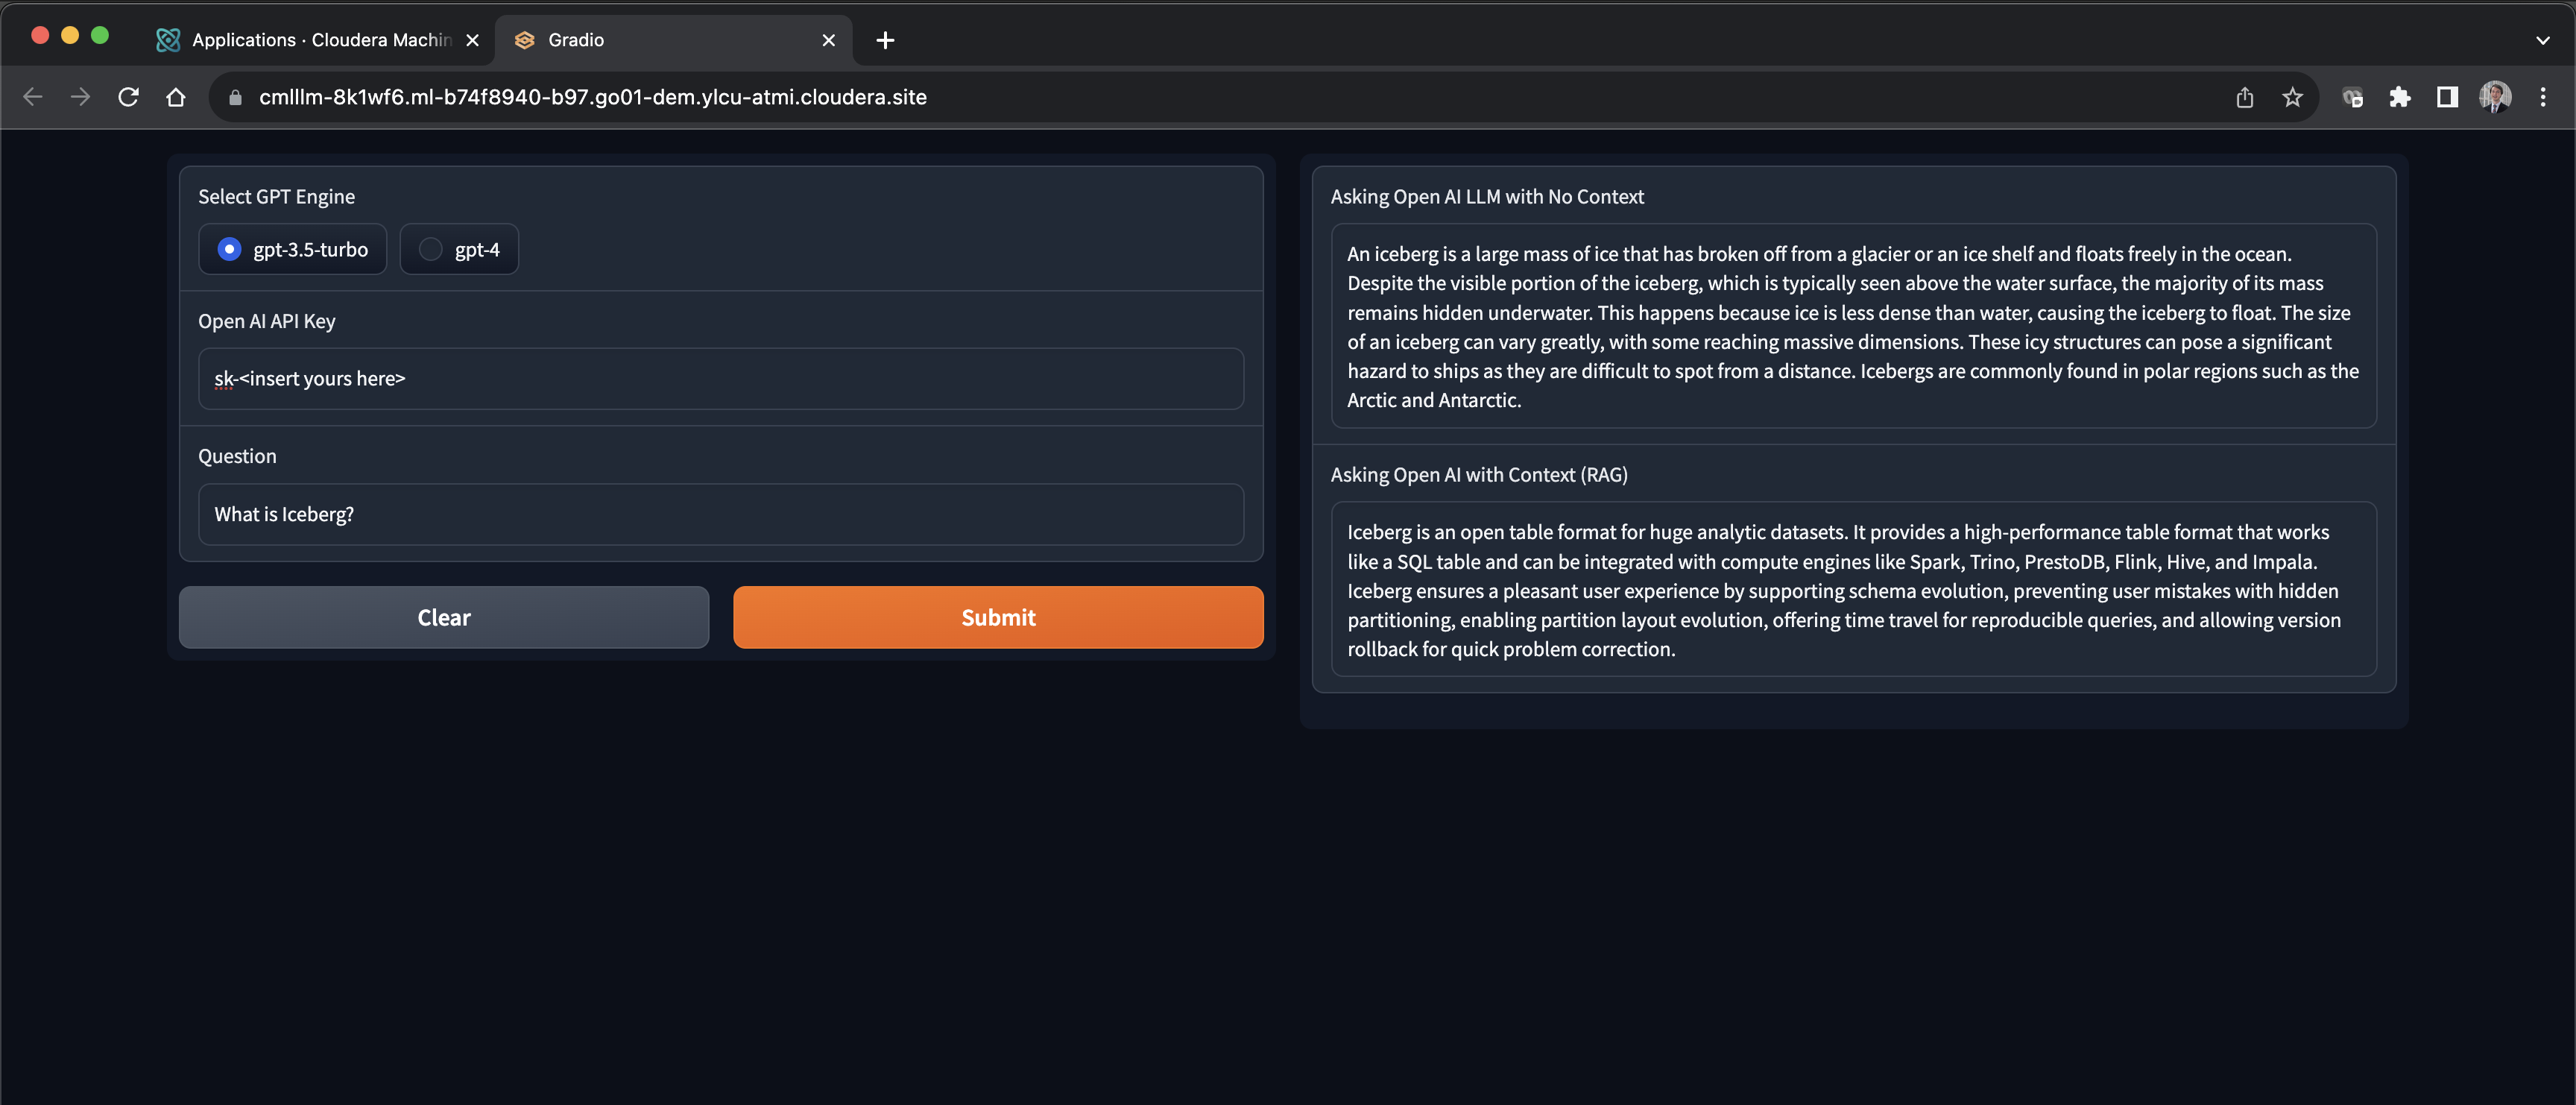This screenshot has width=2576, height=1105.
Task: Click the browser reload icon
Action: coord(128,97)
